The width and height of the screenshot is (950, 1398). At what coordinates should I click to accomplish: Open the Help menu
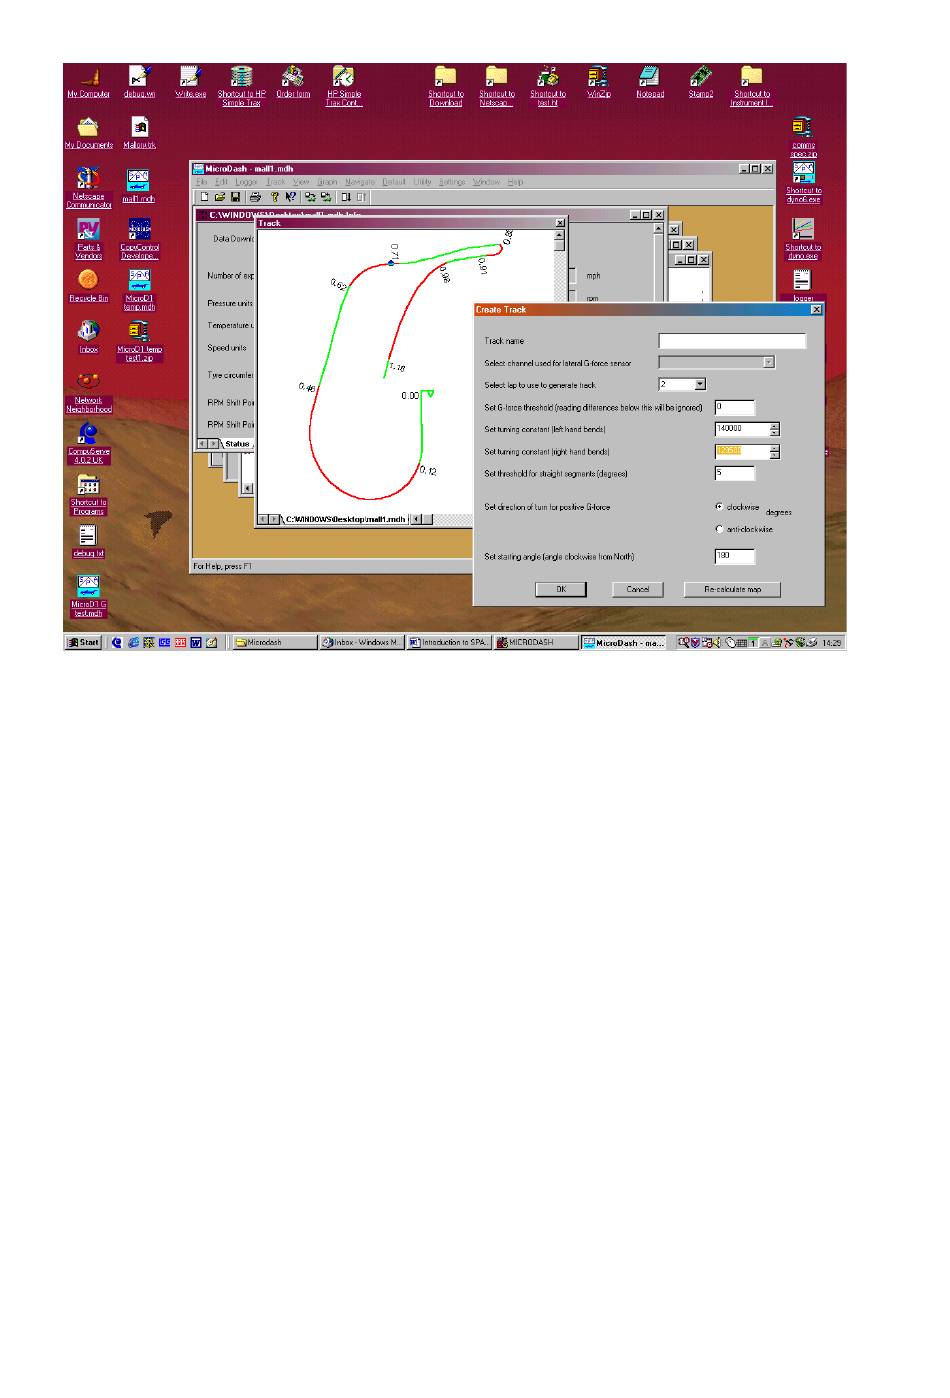tap(515, 182)
